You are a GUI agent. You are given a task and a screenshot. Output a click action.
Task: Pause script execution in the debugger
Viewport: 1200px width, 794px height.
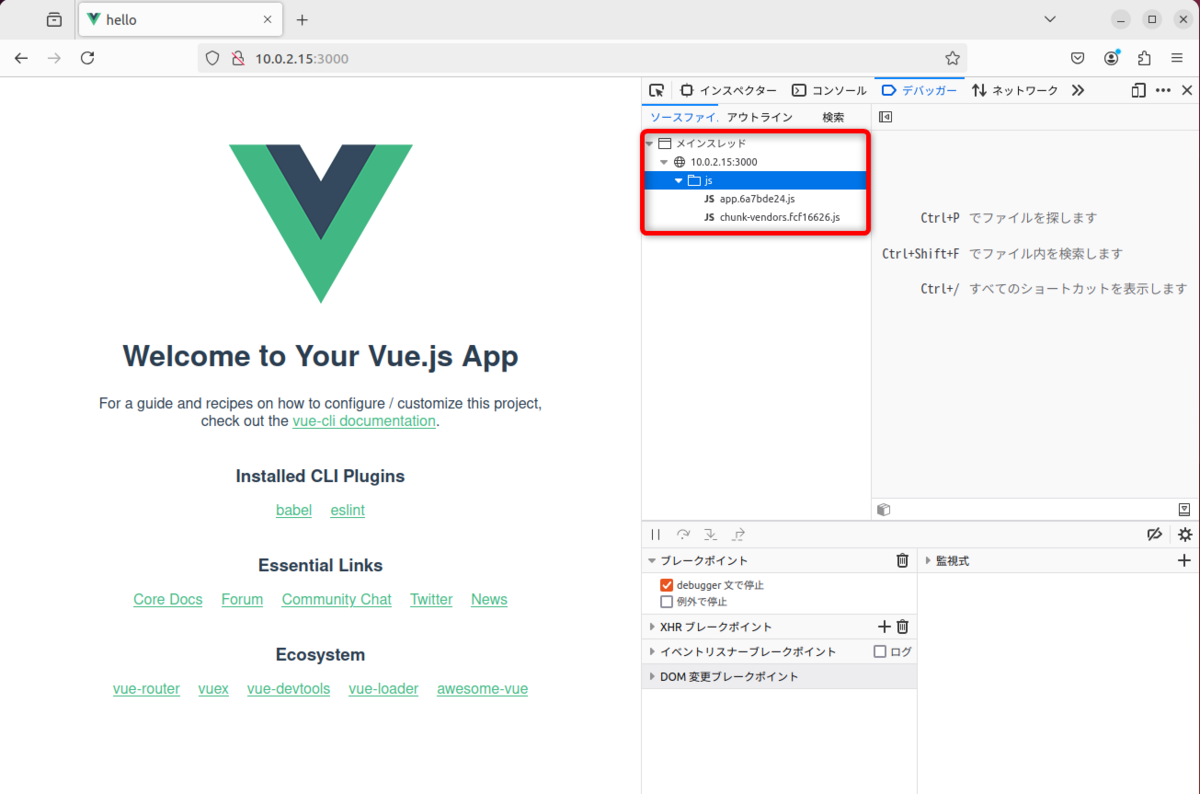click(x=656, y=535)
